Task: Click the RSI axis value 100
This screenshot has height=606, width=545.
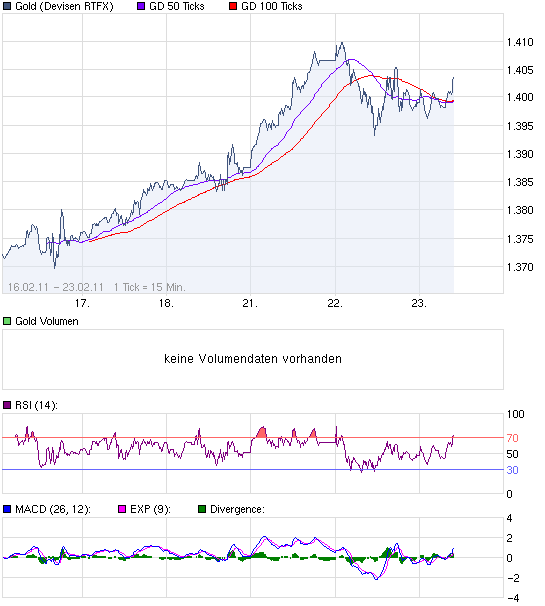Action: [x=516, y=414]
